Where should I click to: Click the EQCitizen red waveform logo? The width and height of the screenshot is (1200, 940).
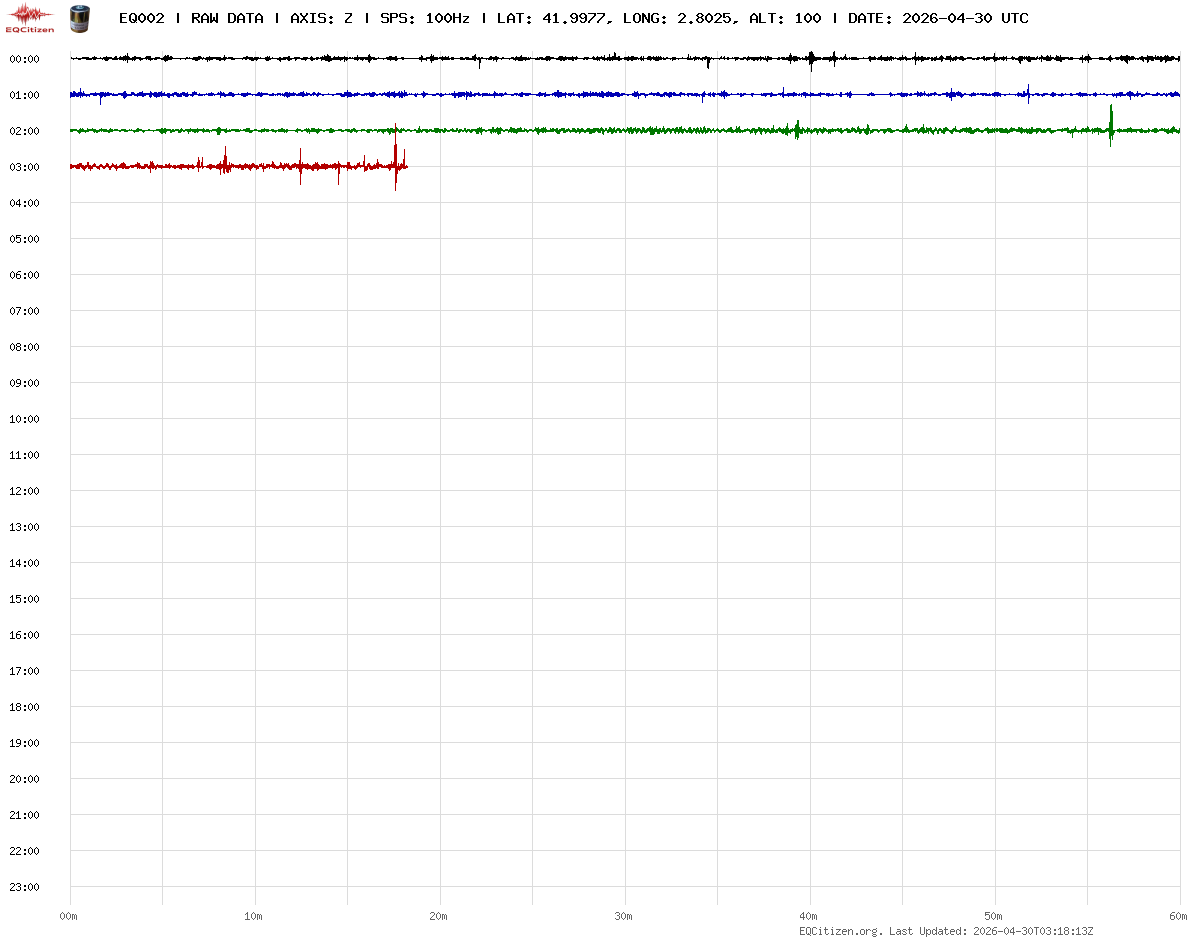(30, 17)
